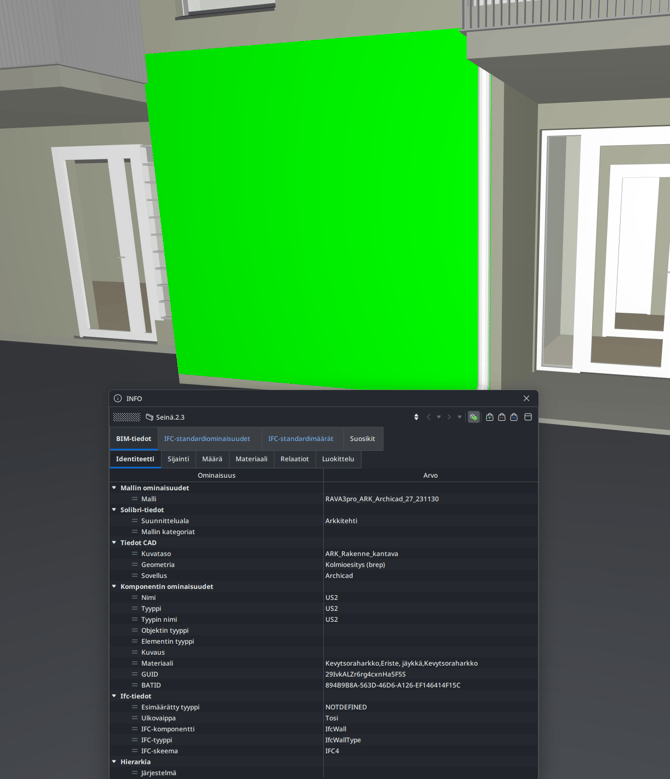Open the Materiaali sub-tab

tap(251, 459)
